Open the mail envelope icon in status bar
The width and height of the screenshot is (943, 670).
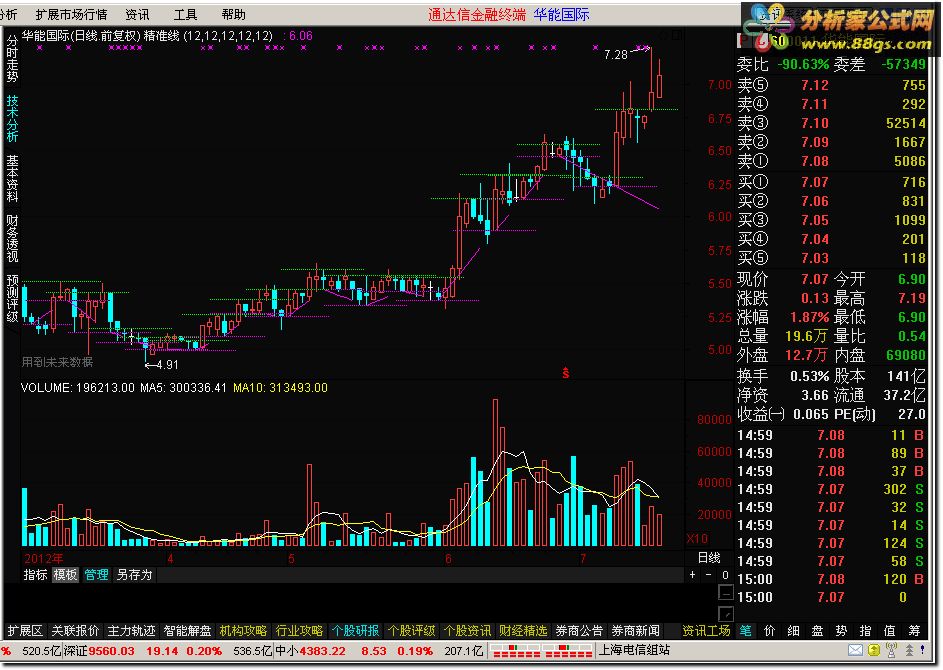coord(855,650)
